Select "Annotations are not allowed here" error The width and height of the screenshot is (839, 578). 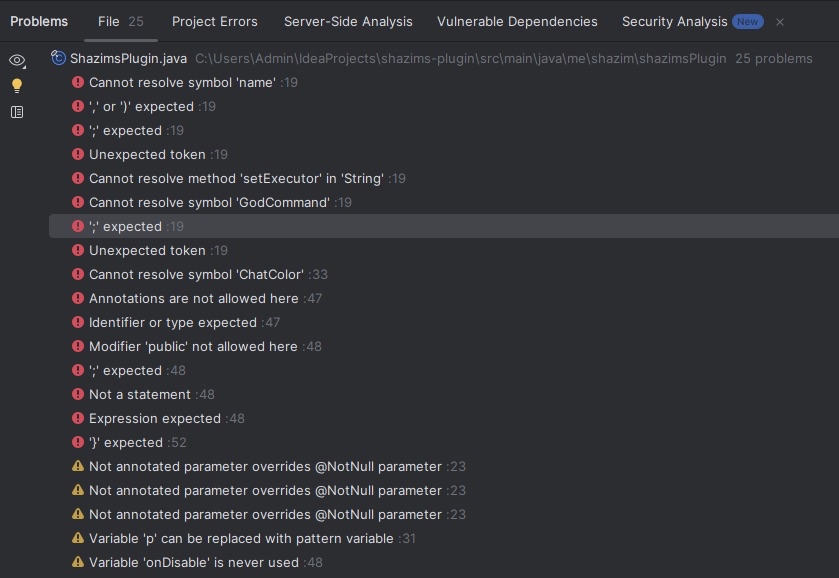click(x=193, y=298)
